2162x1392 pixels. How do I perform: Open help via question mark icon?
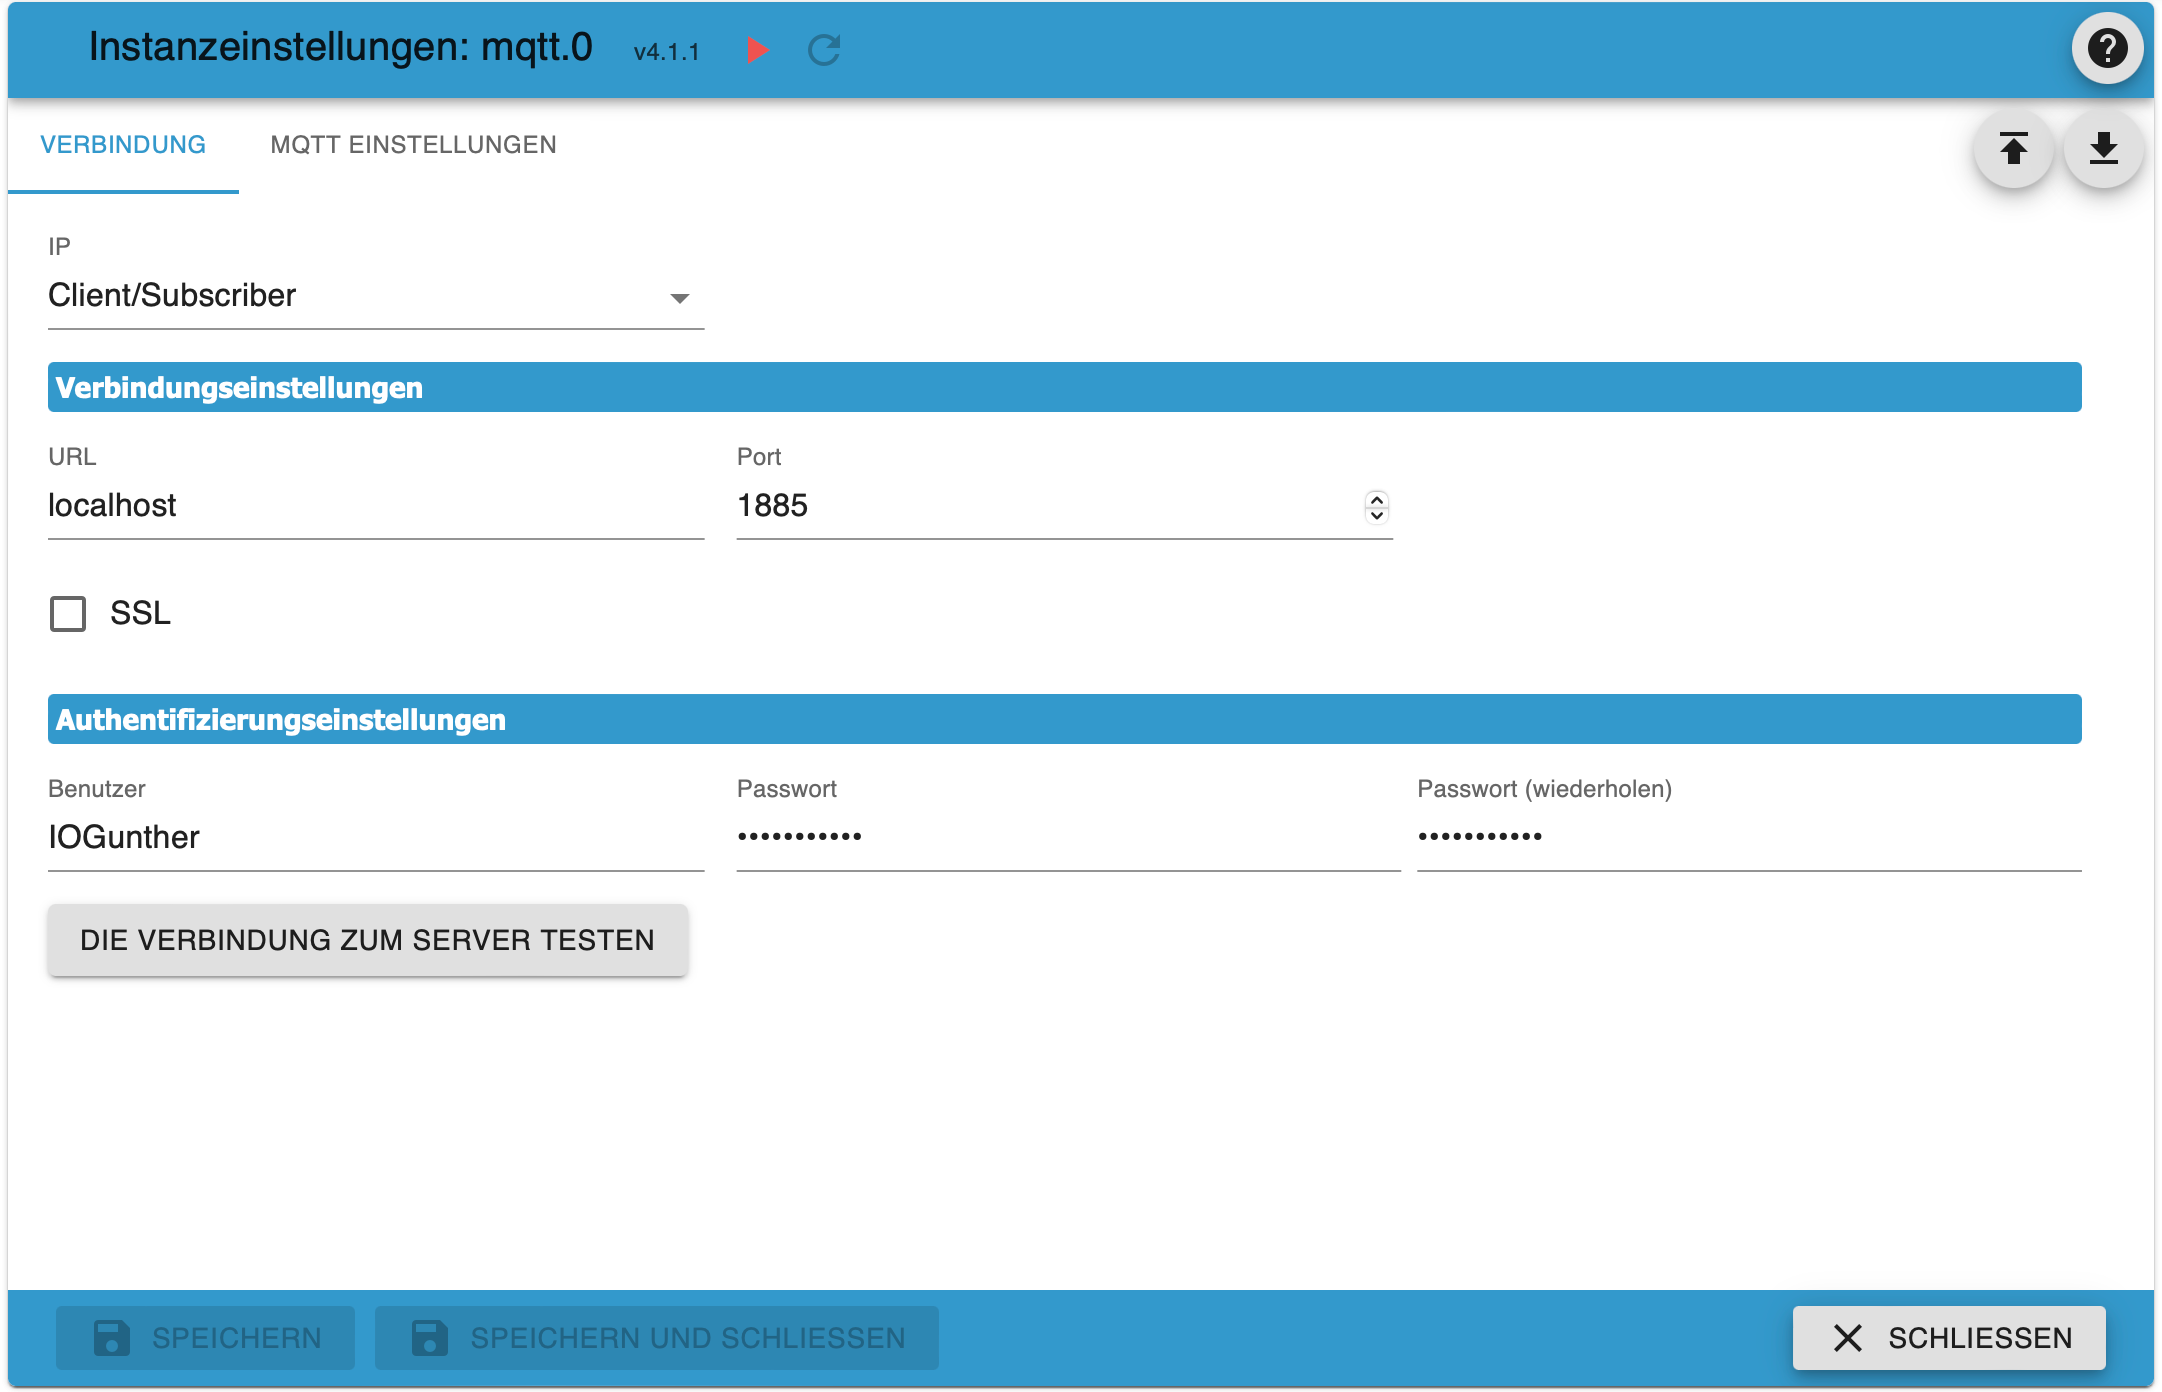point(2106,48)
